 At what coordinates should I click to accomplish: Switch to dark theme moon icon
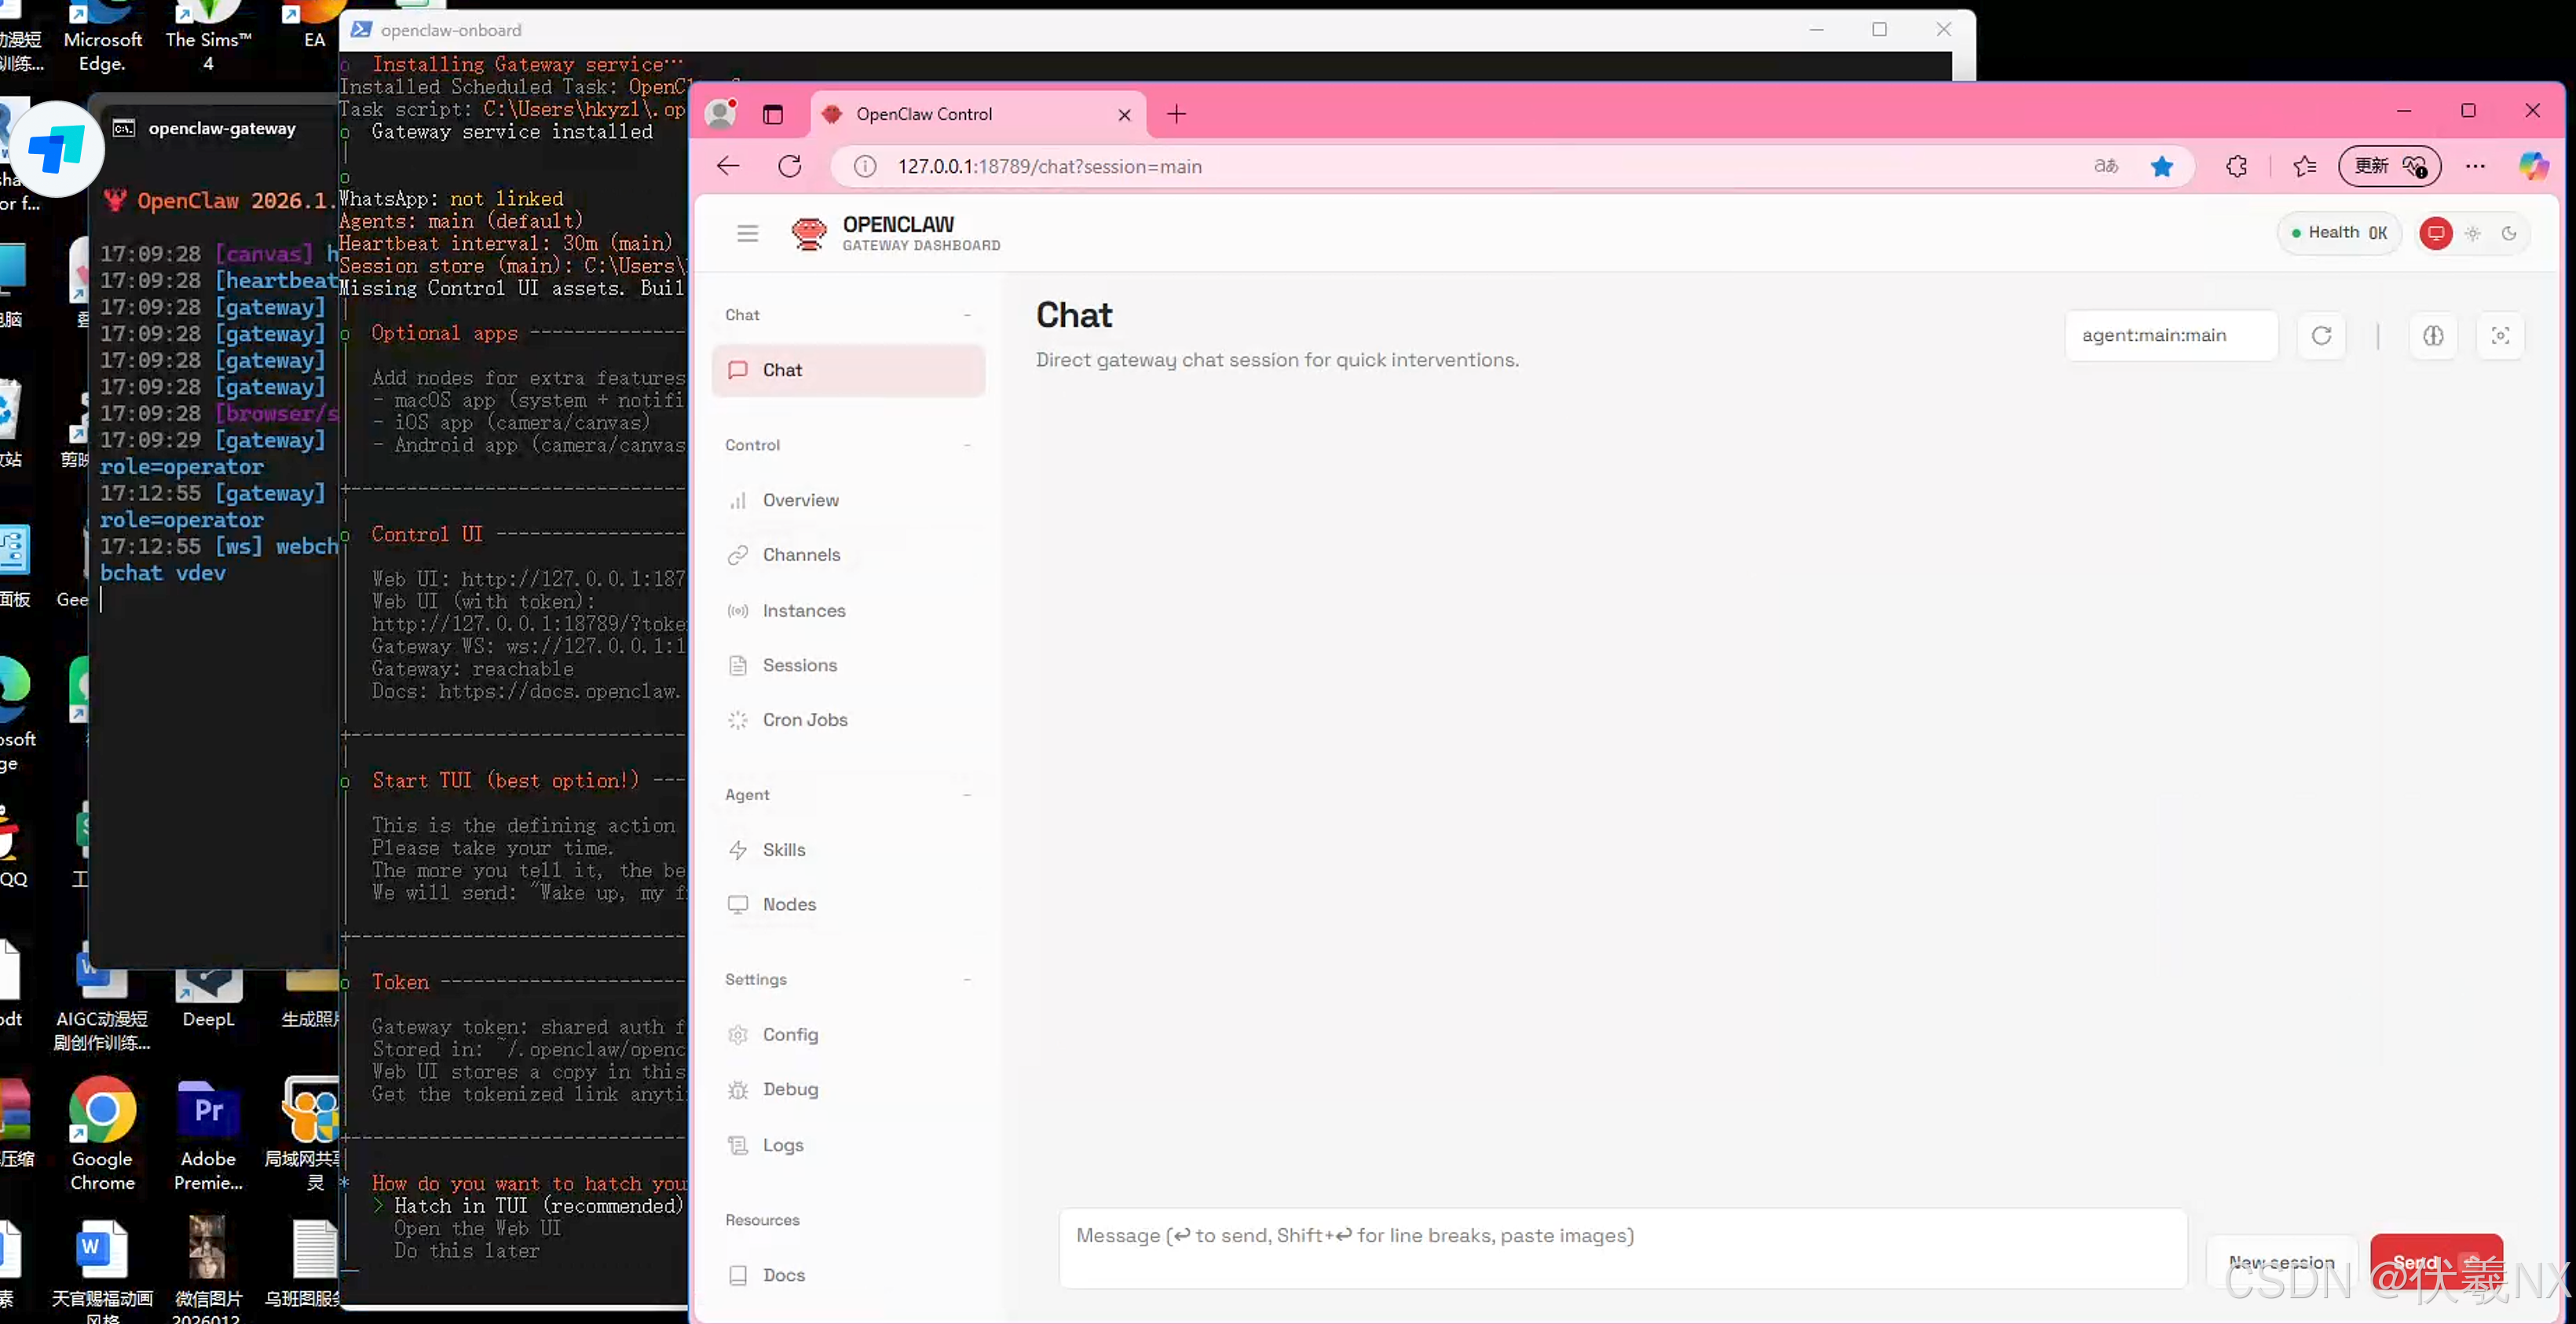pos(2509,233)
